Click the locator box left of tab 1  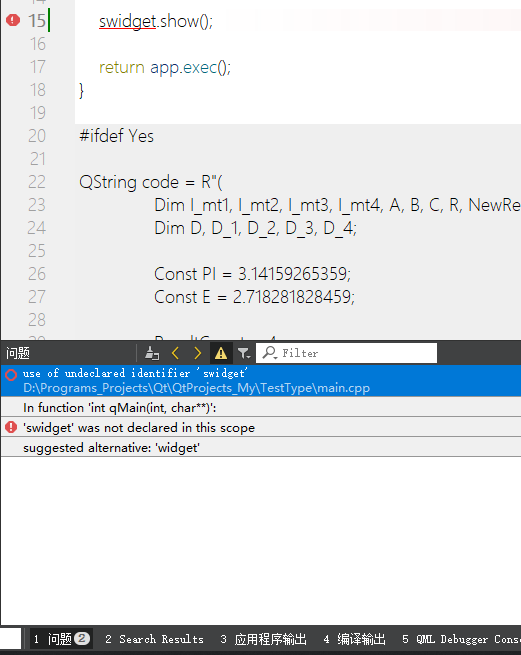[10, 639]
